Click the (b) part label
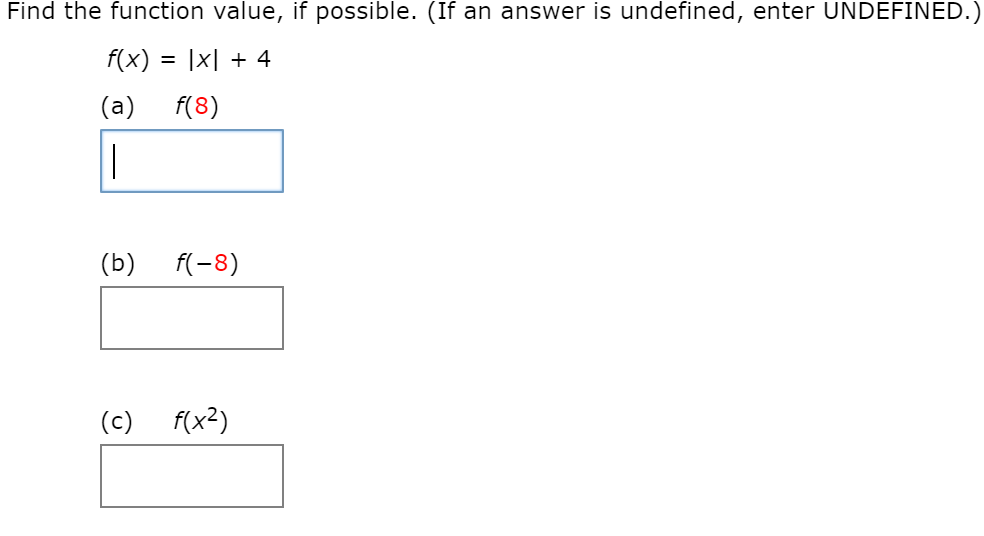Image resolution: width=984 pixels, height=536 pixels. pyautogui.click(x=118, y=263)
